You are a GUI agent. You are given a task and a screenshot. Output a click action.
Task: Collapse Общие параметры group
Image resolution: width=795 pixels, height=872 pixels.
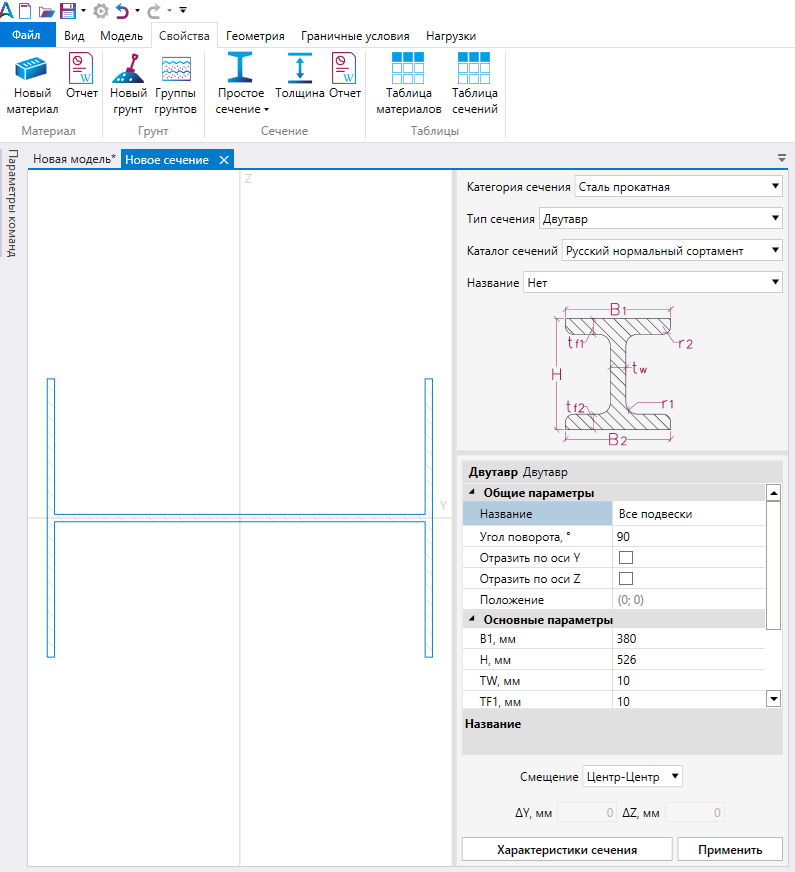click(472, 492)
